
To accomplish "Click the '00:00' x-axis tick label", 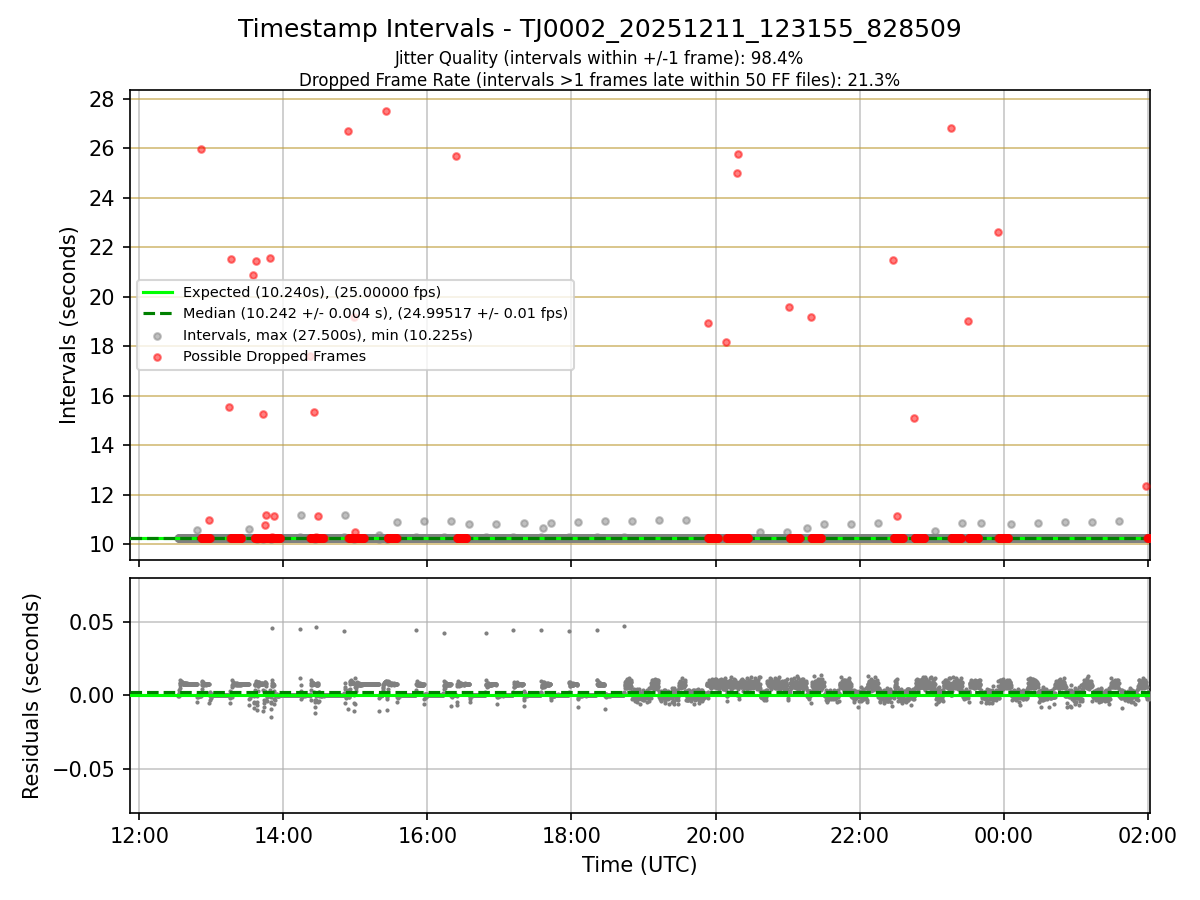I will [x=1003, y=835].
